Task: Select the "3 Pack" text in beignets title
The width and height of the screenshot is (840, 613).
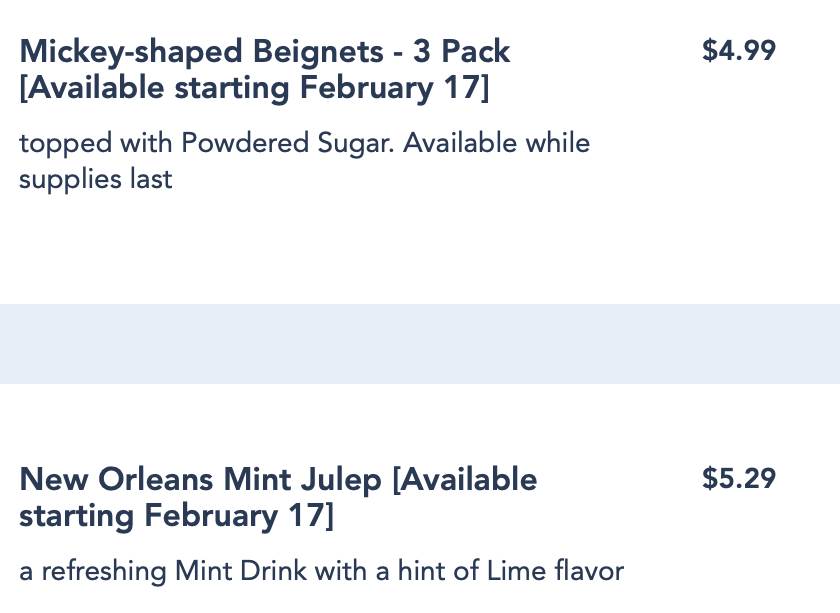Action: 461,51
